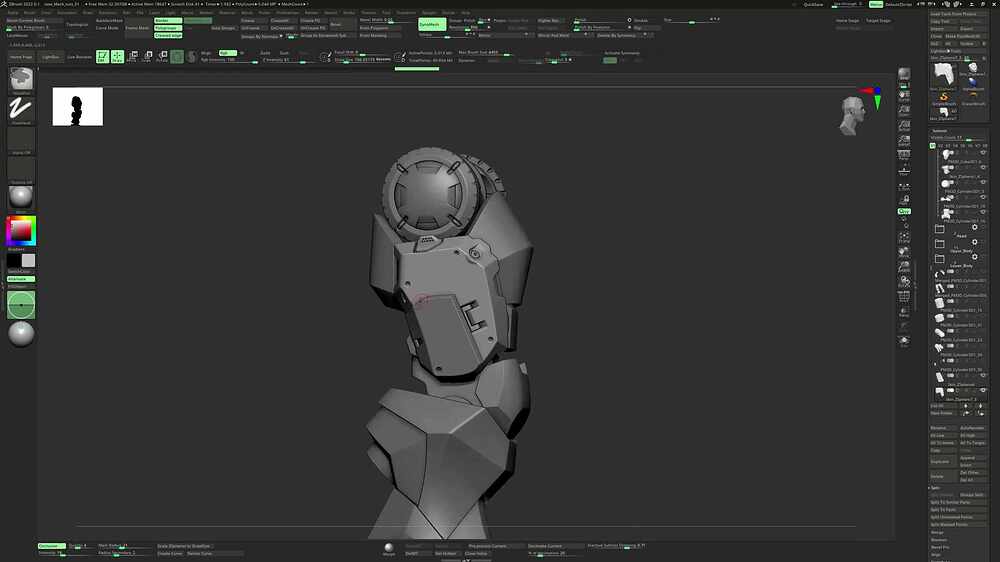Select the Move transform tool
1000x562 pixels.
(x=132, y=57)
